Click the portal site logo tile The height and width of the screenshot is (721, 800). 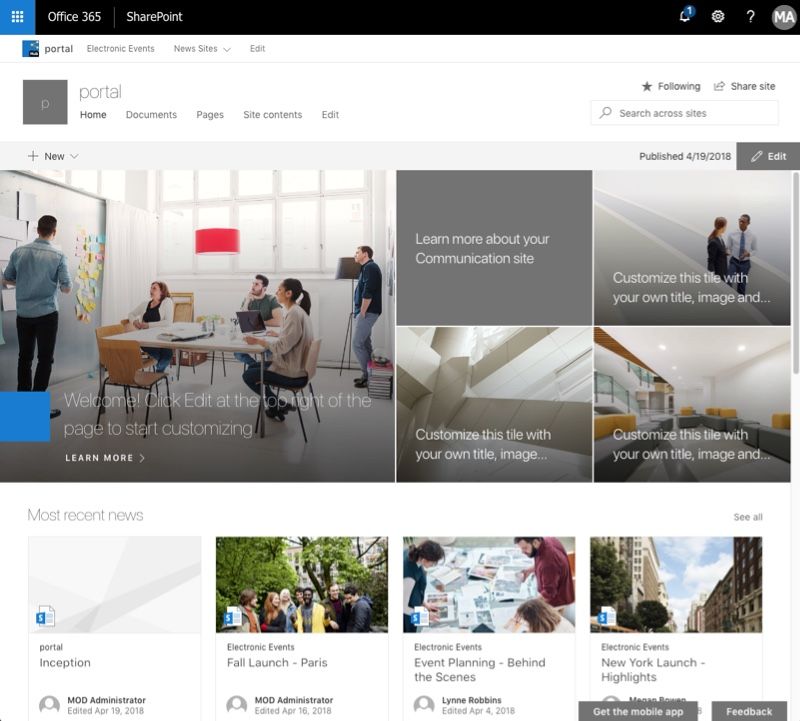[47, 102]
